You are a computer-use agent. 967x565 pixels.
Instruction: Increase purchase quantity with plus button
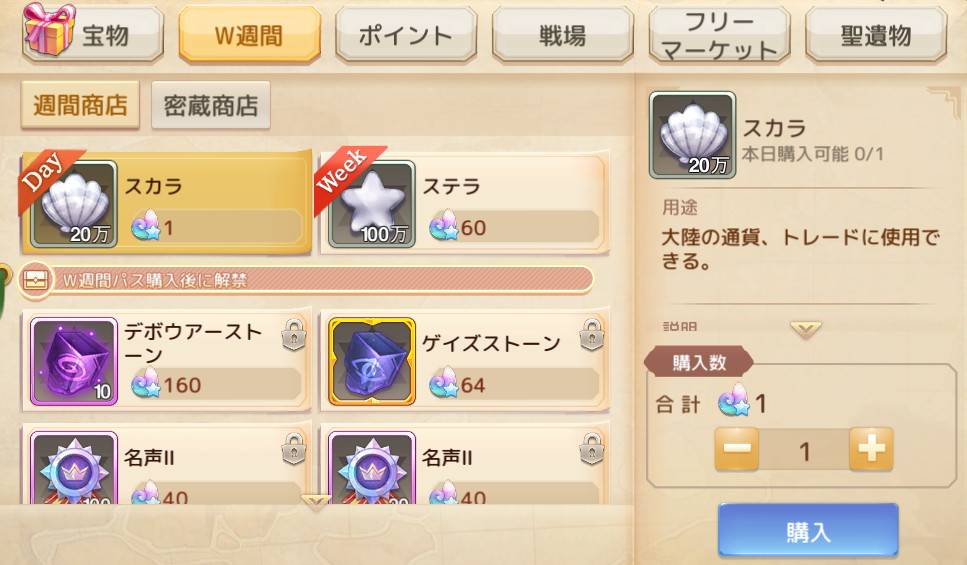(x=871, y=449)
